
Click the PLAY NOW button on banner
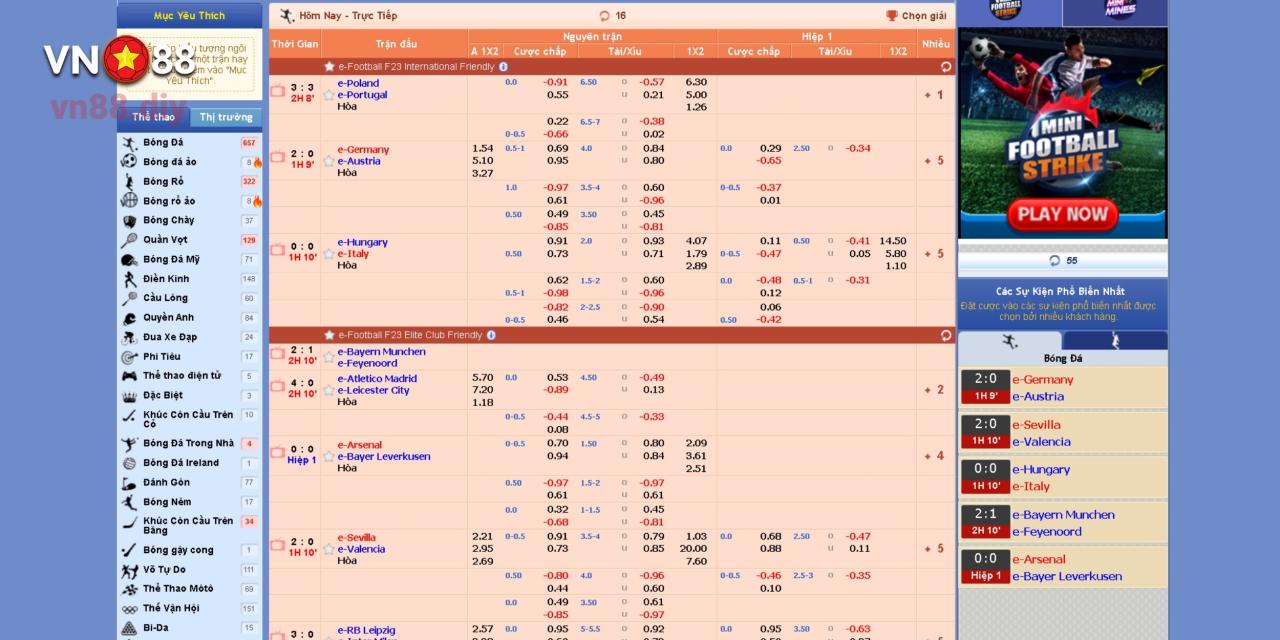(x=1063, y=213)
